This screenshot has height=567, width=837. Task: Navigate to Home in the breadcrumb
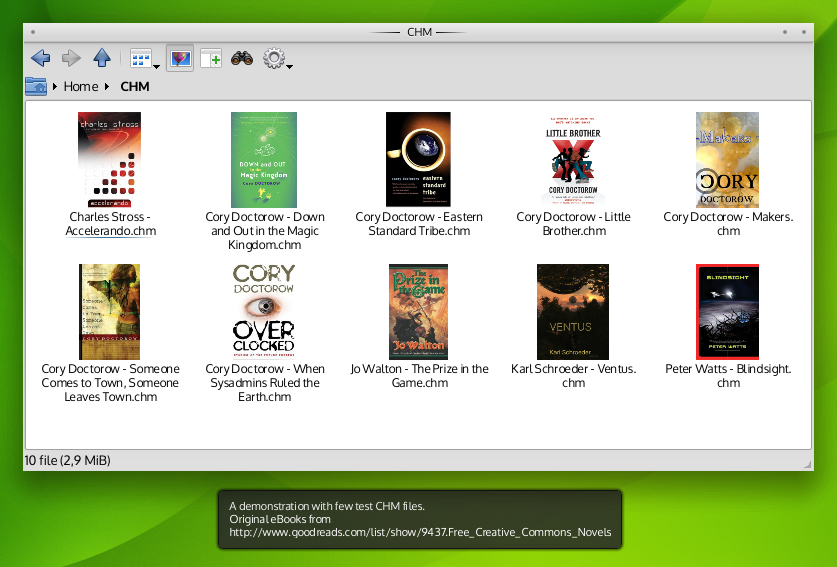coord(81,86)
